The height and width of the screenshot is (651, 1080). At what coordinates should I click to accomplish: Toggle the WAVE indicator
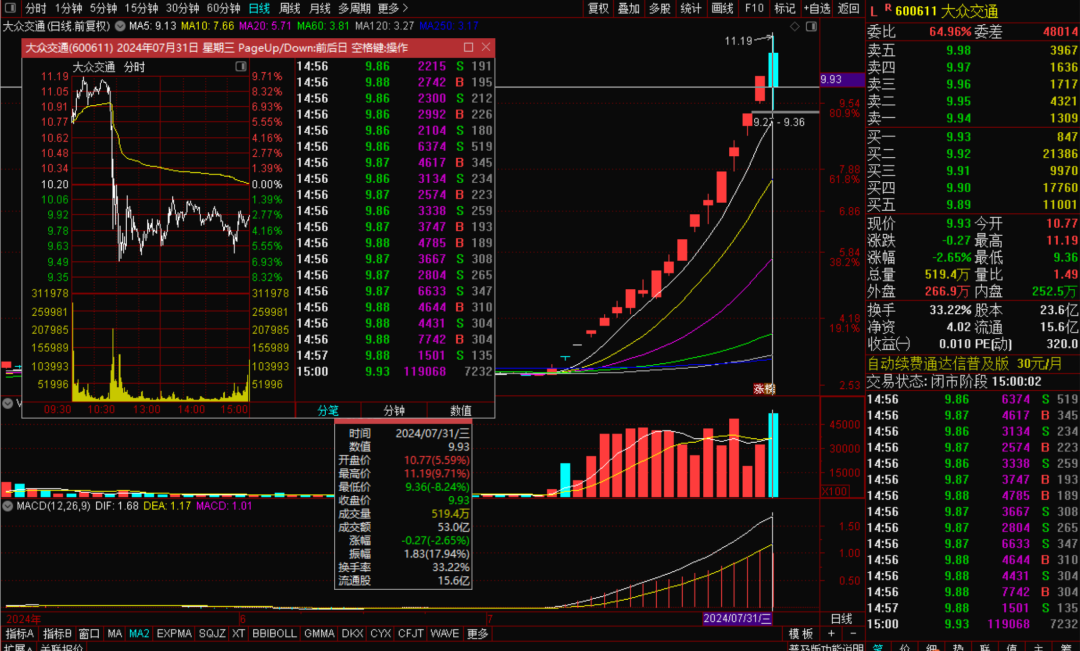(444, 633)
